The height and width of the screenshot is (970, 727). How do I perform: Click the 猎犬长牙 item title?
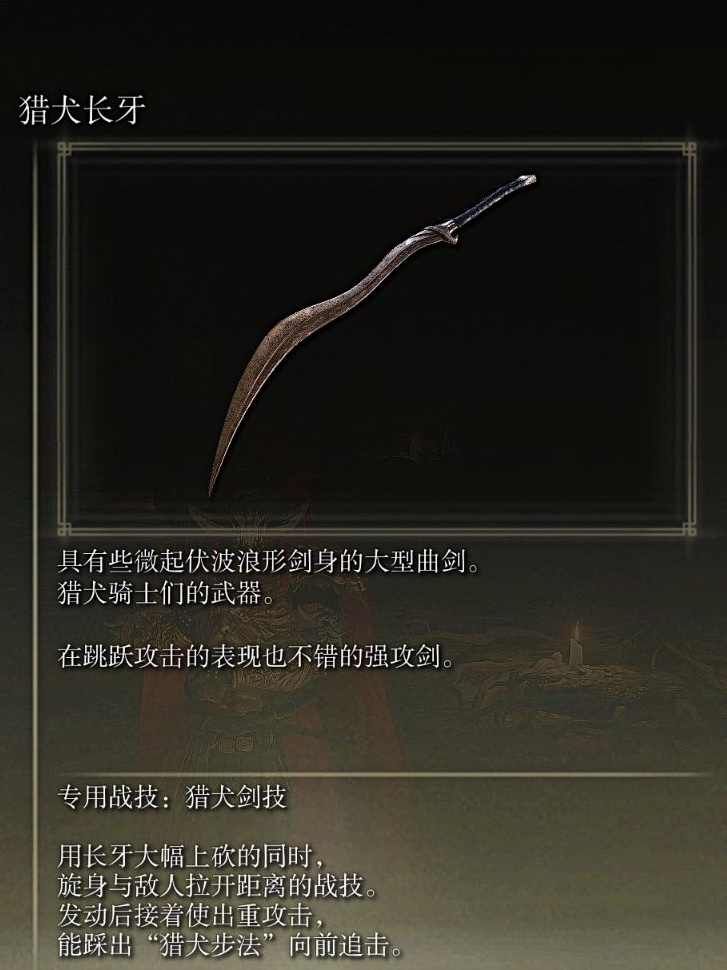coord(82,110)
